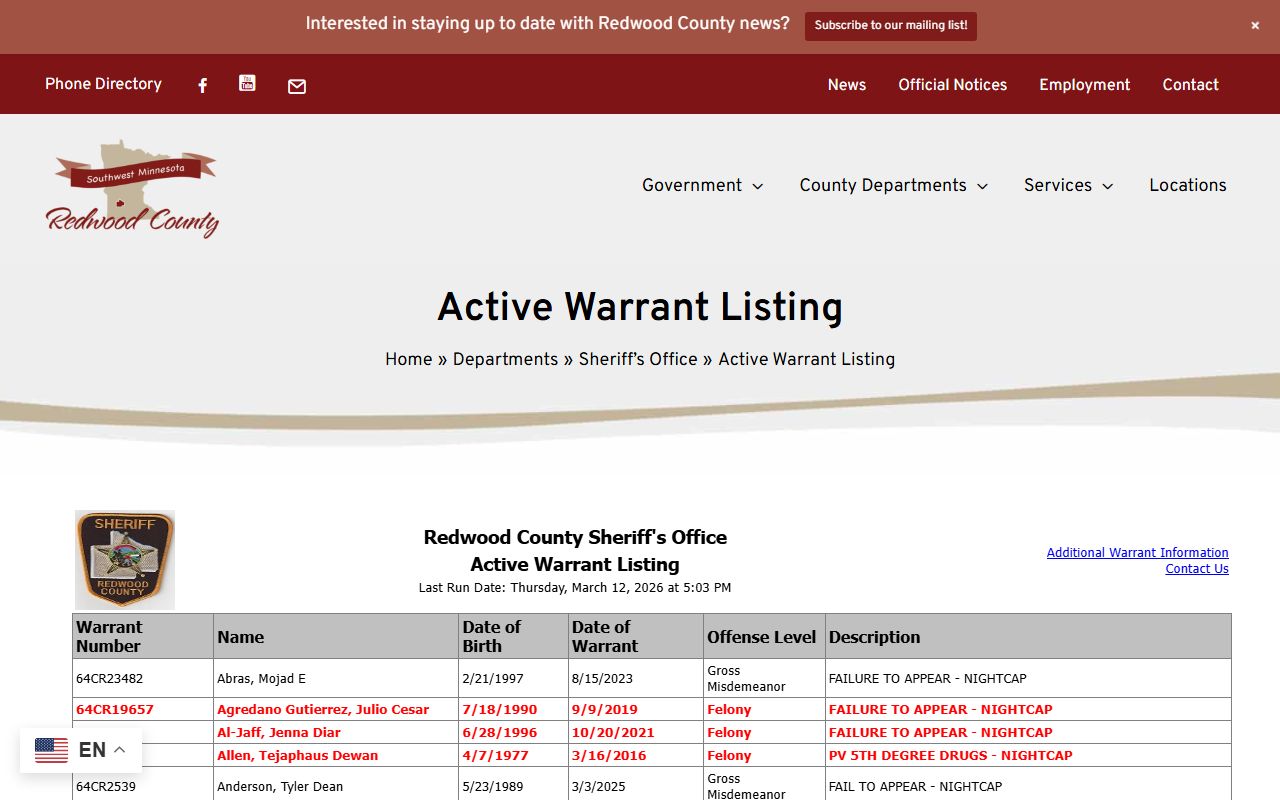Click the PV 5TH DEGREE DRUGS description
1280x800 pixels.
point(950,756)
